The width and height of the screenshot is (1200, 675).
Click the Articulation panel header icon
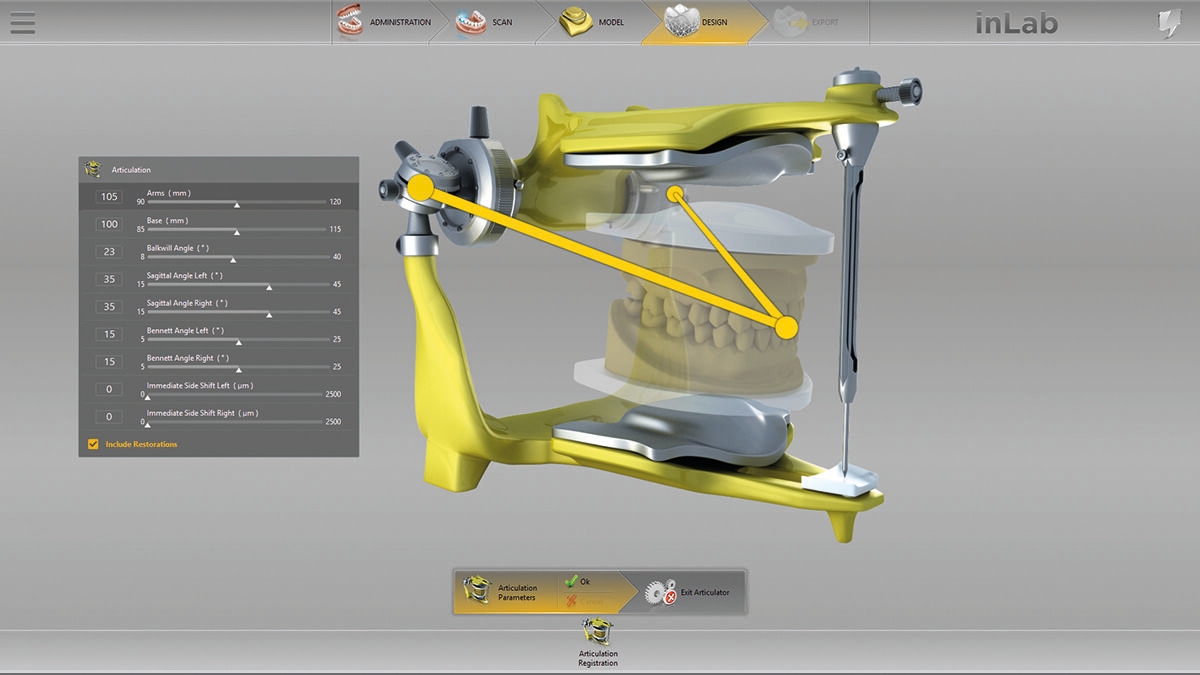pyautogui.click(x=94, y=169)
